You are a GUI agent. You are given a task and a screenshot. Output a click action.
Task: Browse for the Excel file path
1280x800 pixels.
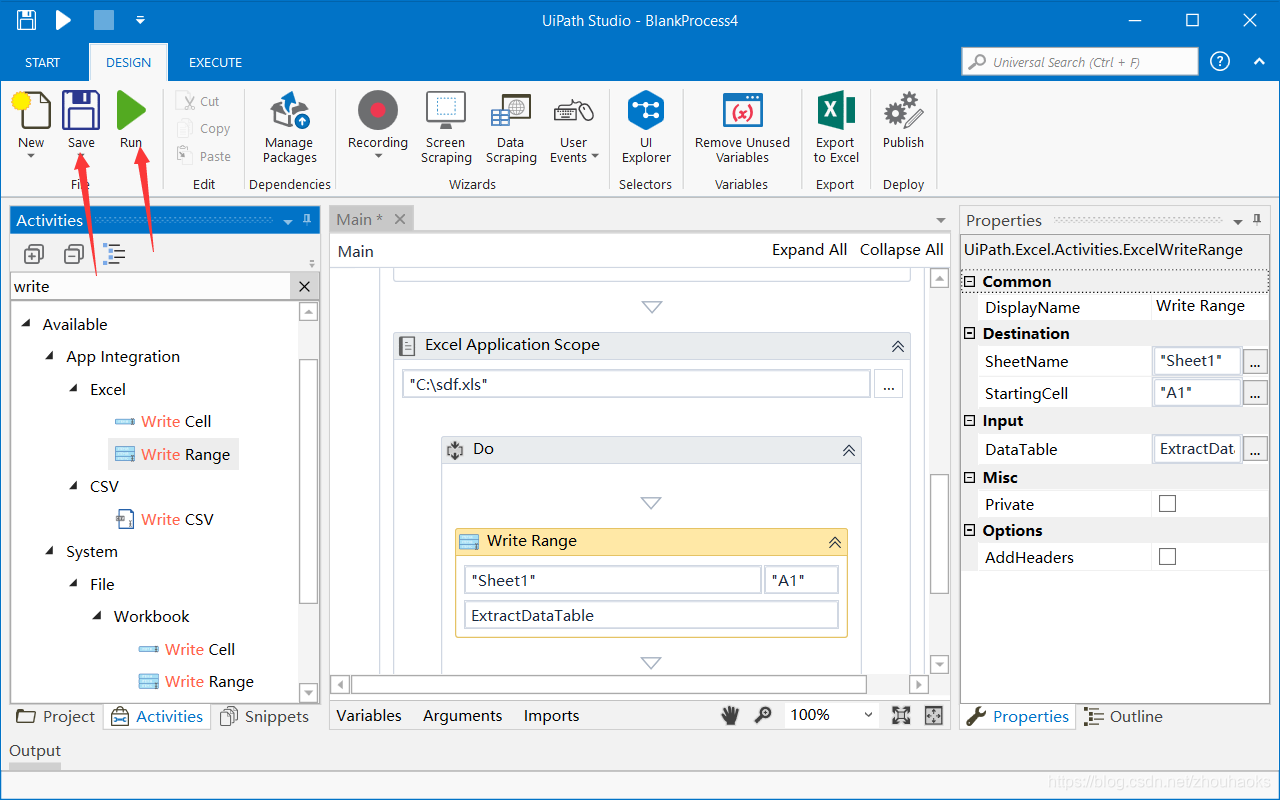[888, 384]
